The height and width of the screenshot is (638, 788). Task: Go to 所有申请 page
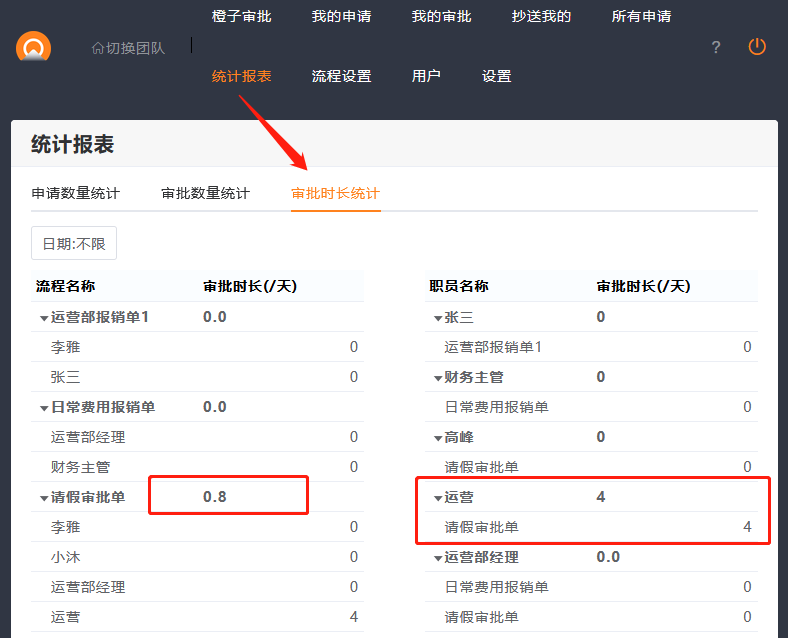click(x=641, y=16)
